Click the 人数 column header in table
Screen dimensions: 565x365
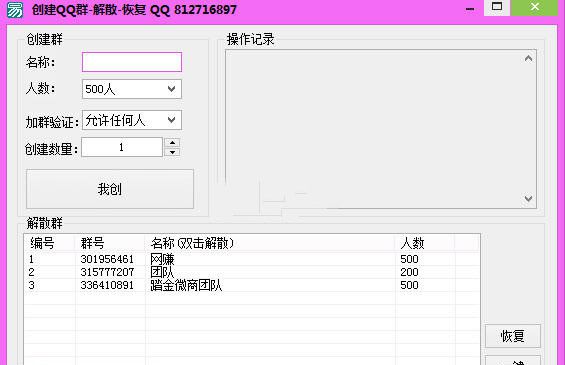[x=424, y=243]
